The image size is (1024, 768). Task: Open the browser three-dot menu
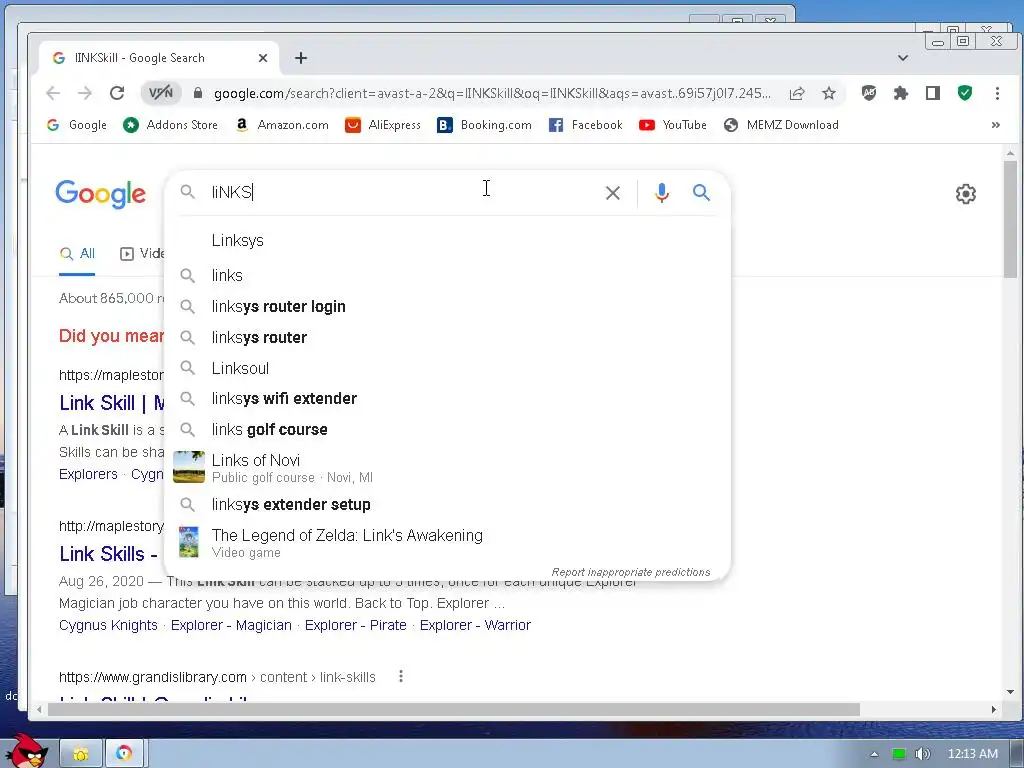click(x=997, y=93)
